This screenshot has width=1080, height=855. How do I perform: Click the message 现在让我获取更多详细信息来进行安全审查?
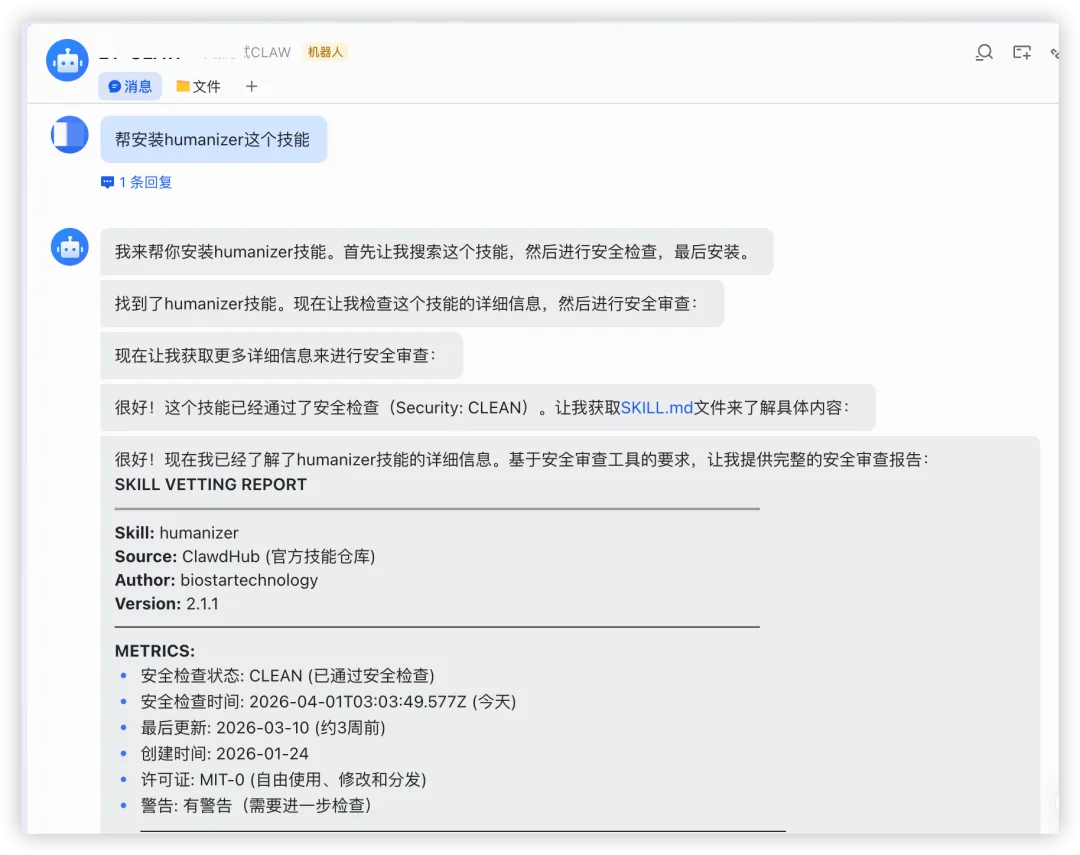coord(282,356)
